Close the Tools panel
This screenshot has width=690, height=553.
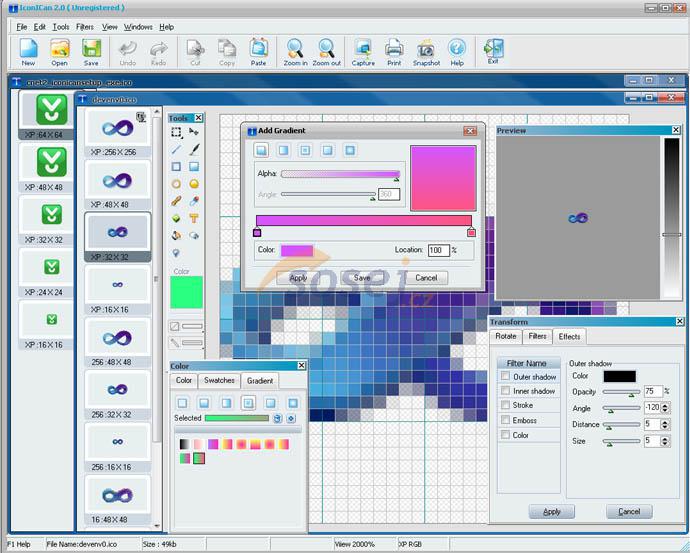[198, 118]
